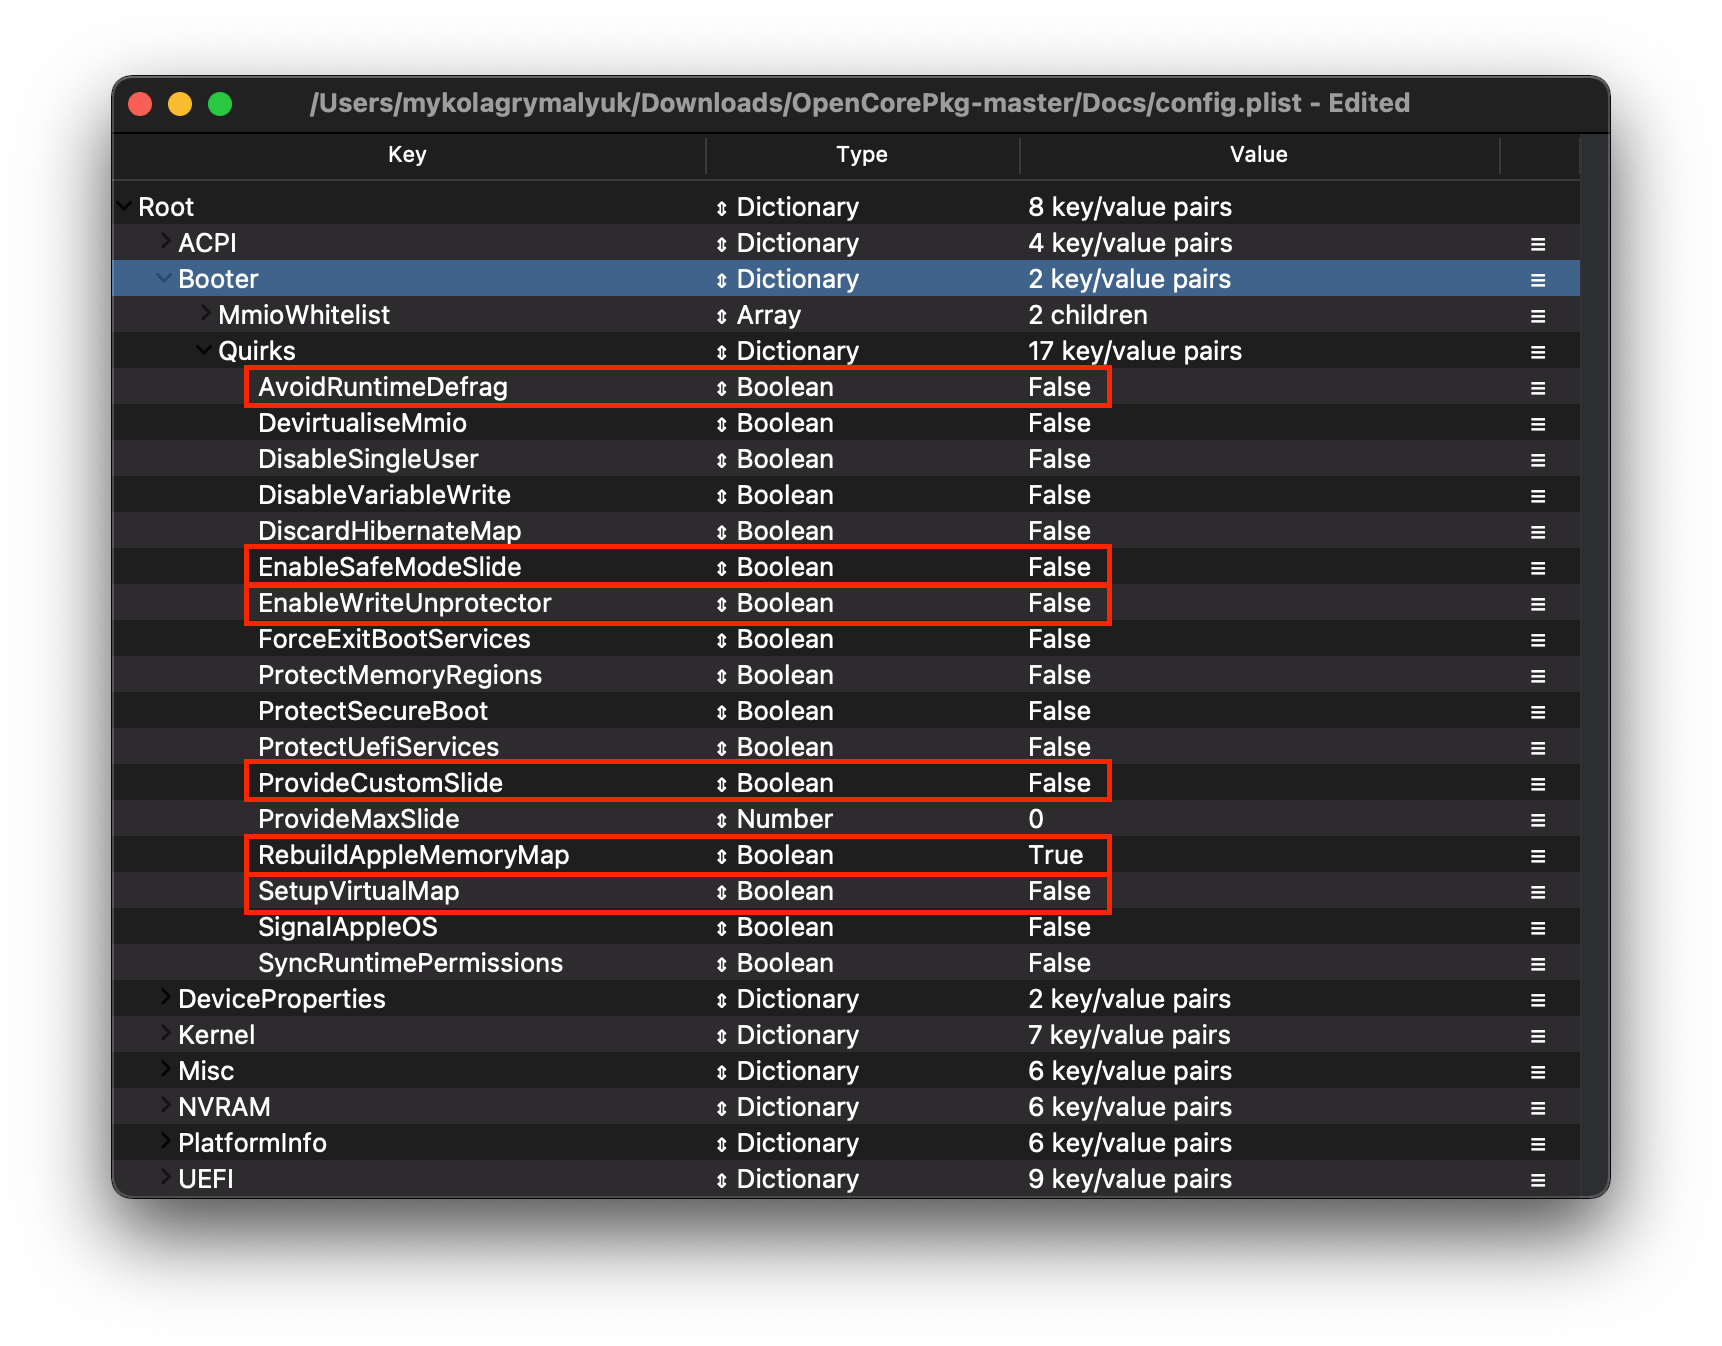Select the SyncRuntimePermissions key name
This screenshot has height=1346, width=1722.
tap(410, 964)
